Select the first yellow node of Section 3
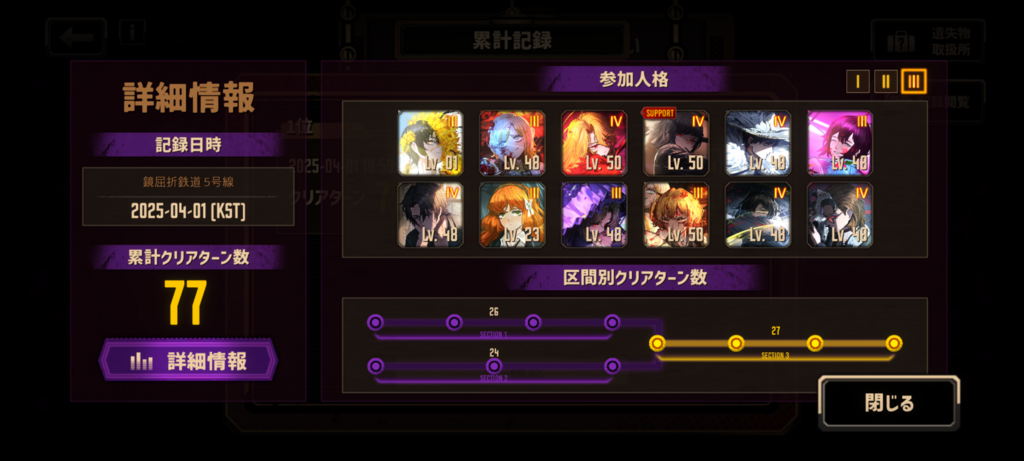Screen dimensions: 1024x461 click(657, 343)
